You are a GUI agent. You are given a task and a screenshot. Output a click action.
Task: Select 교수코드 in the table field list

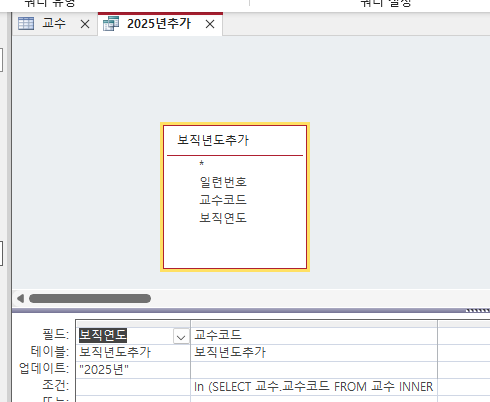[x=223, y=200]
